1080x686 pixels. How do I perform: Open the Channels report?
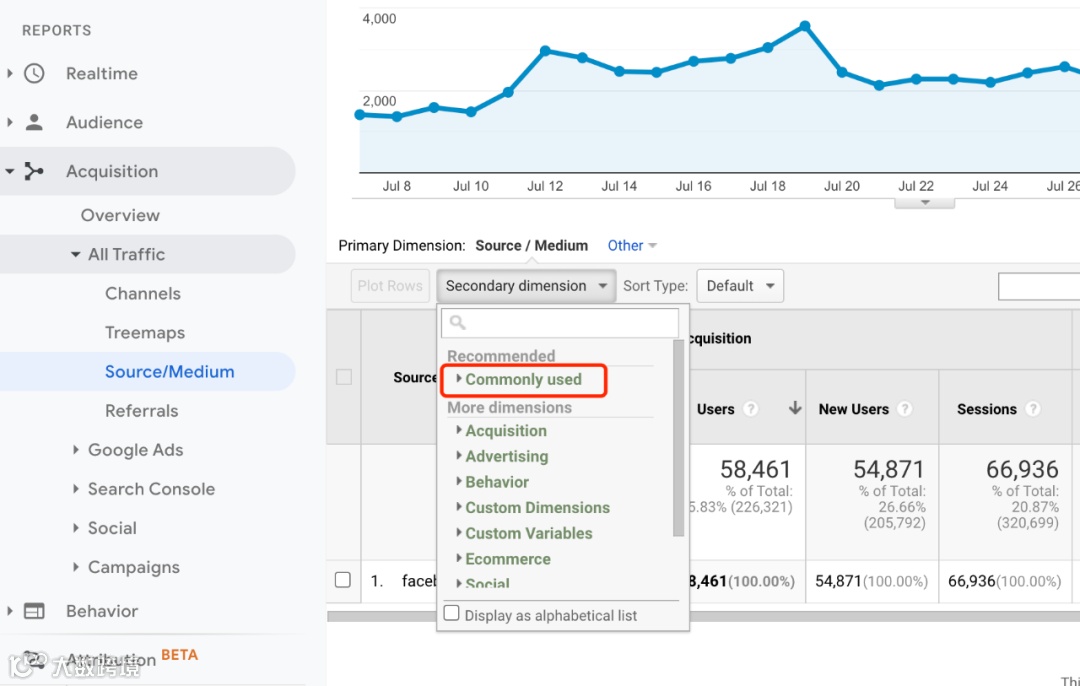coord(143,293)
